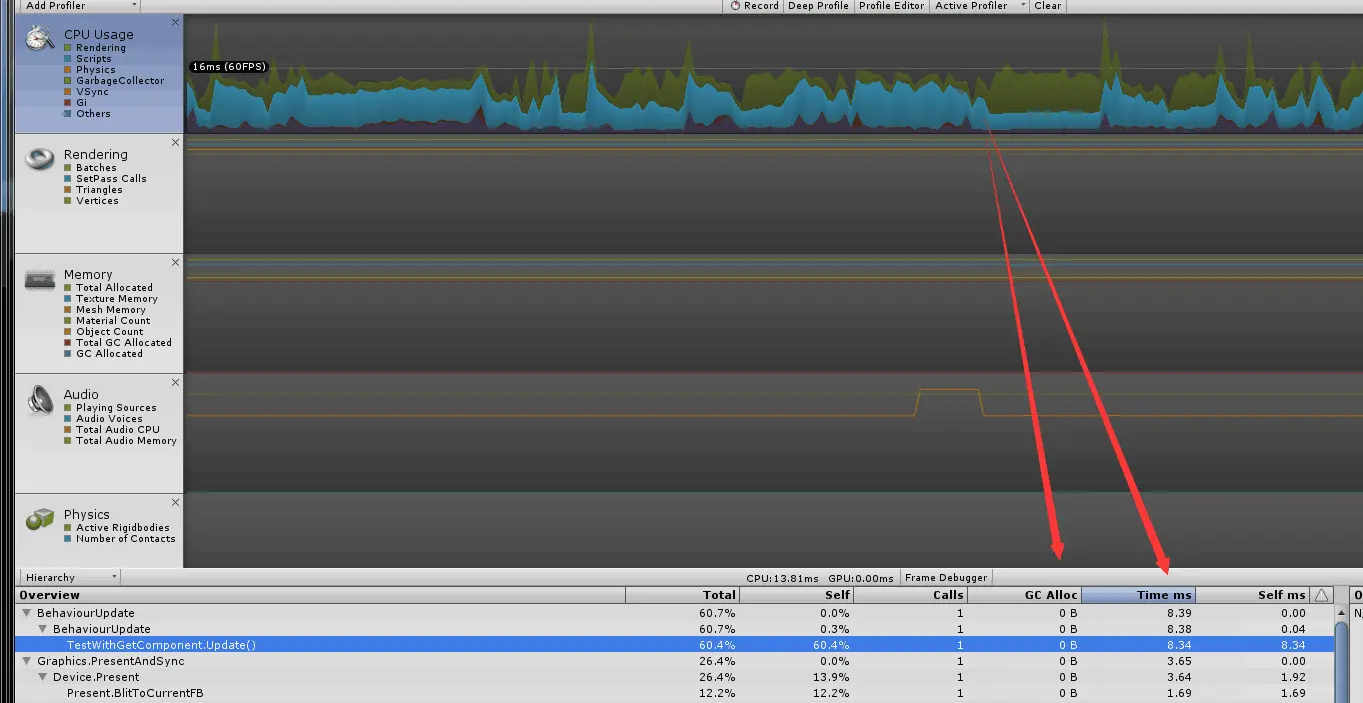Viewport: 1363px width, 703px height.
Task: Toggle the VSync series swatch
Action: coord(68,92)
